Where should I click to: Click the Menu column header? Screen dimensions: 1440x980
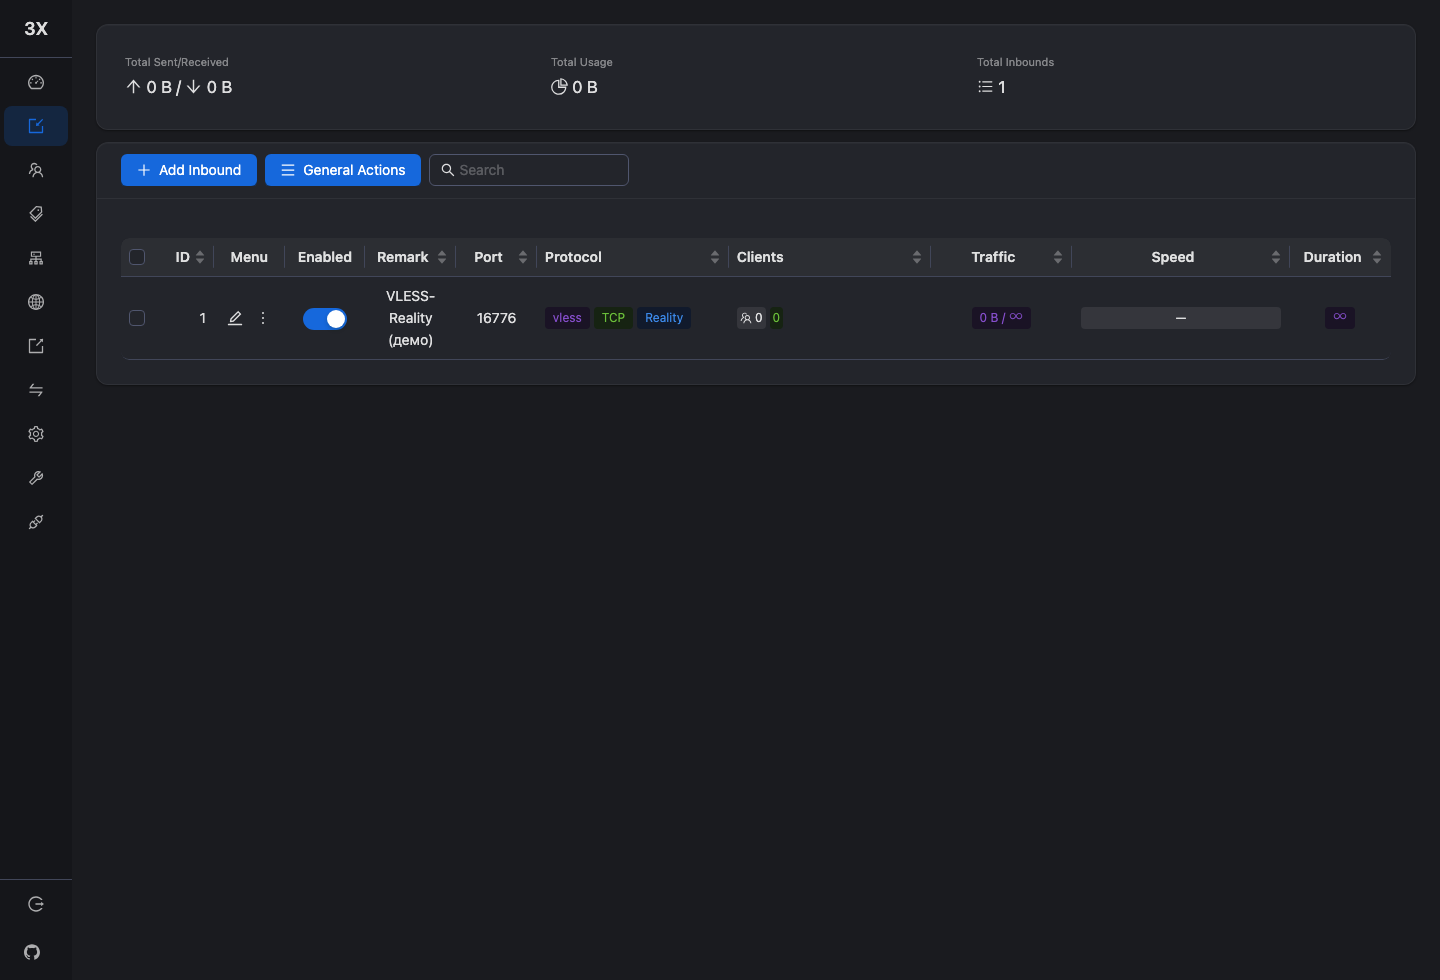point(249,257)
